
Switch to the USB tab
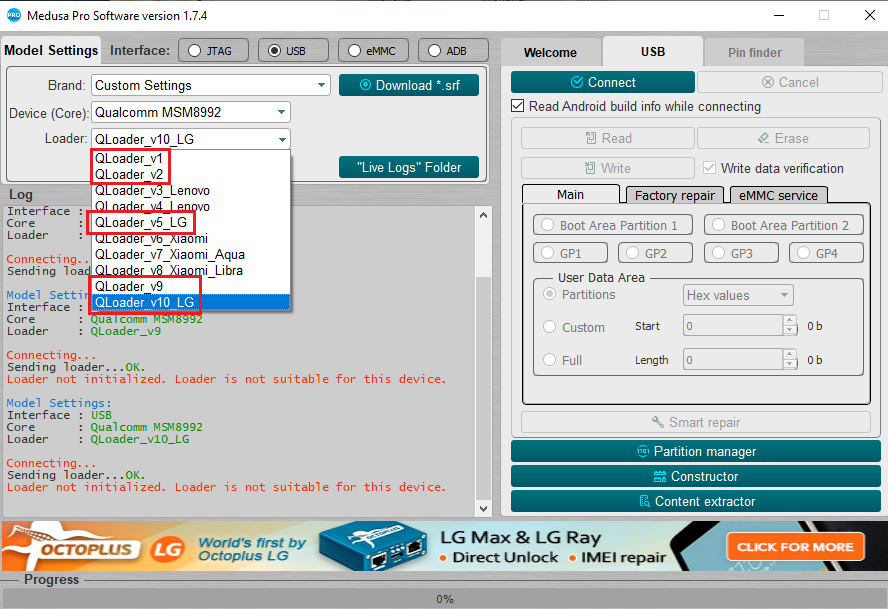coord(653,52)
